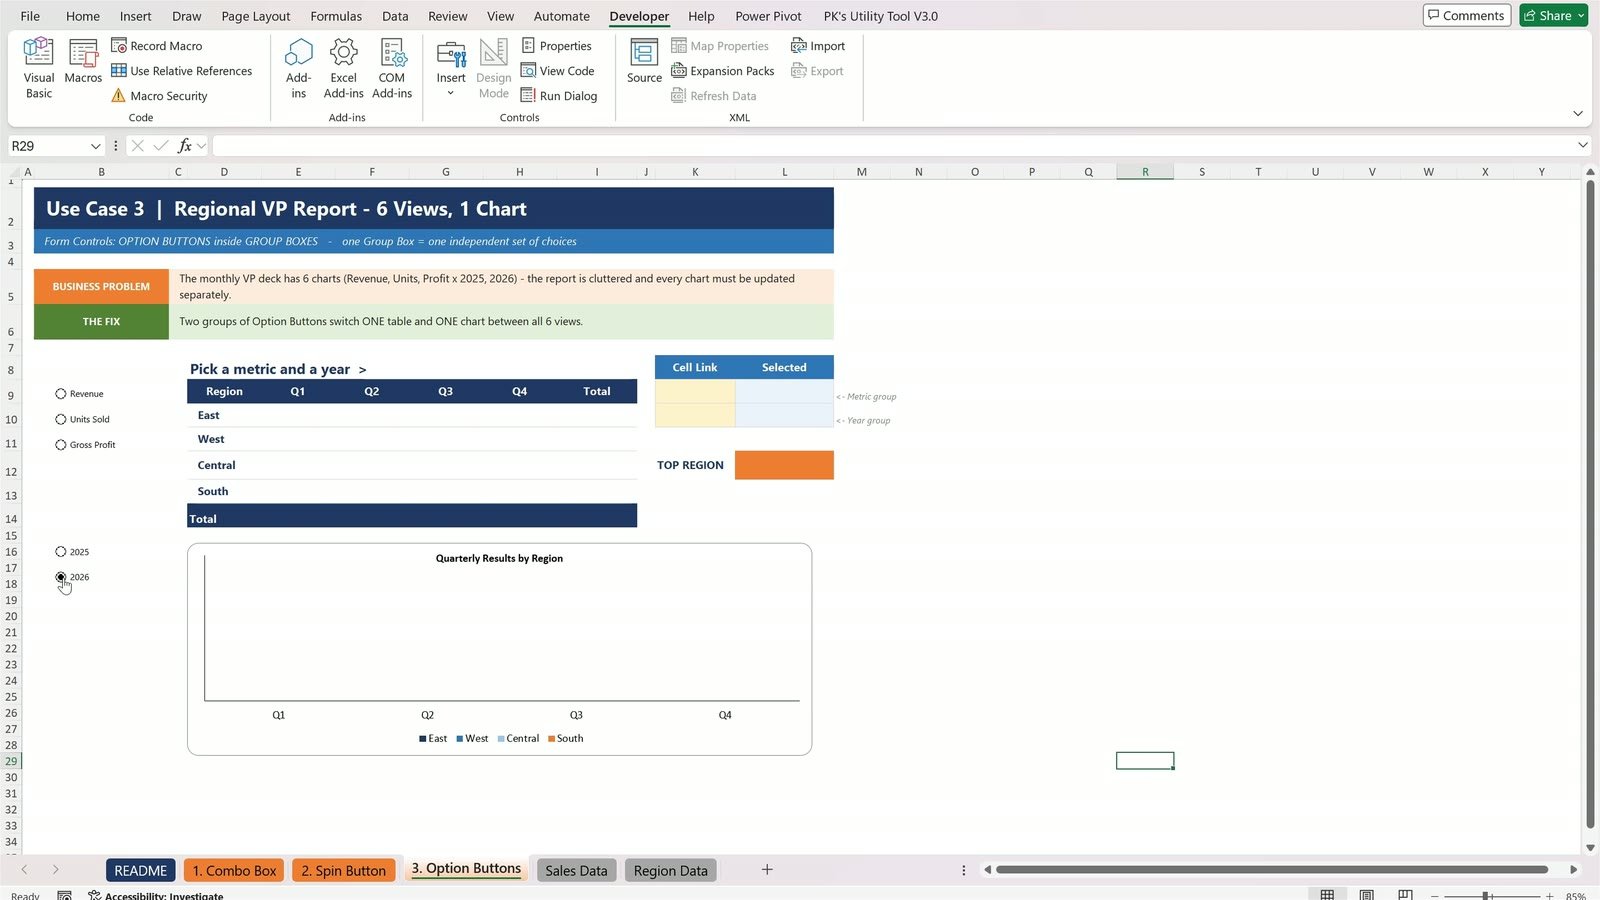Viewport: 1600px width, 900px height.
Task: Click the zoom slider handle
Action: (1486, 895)
